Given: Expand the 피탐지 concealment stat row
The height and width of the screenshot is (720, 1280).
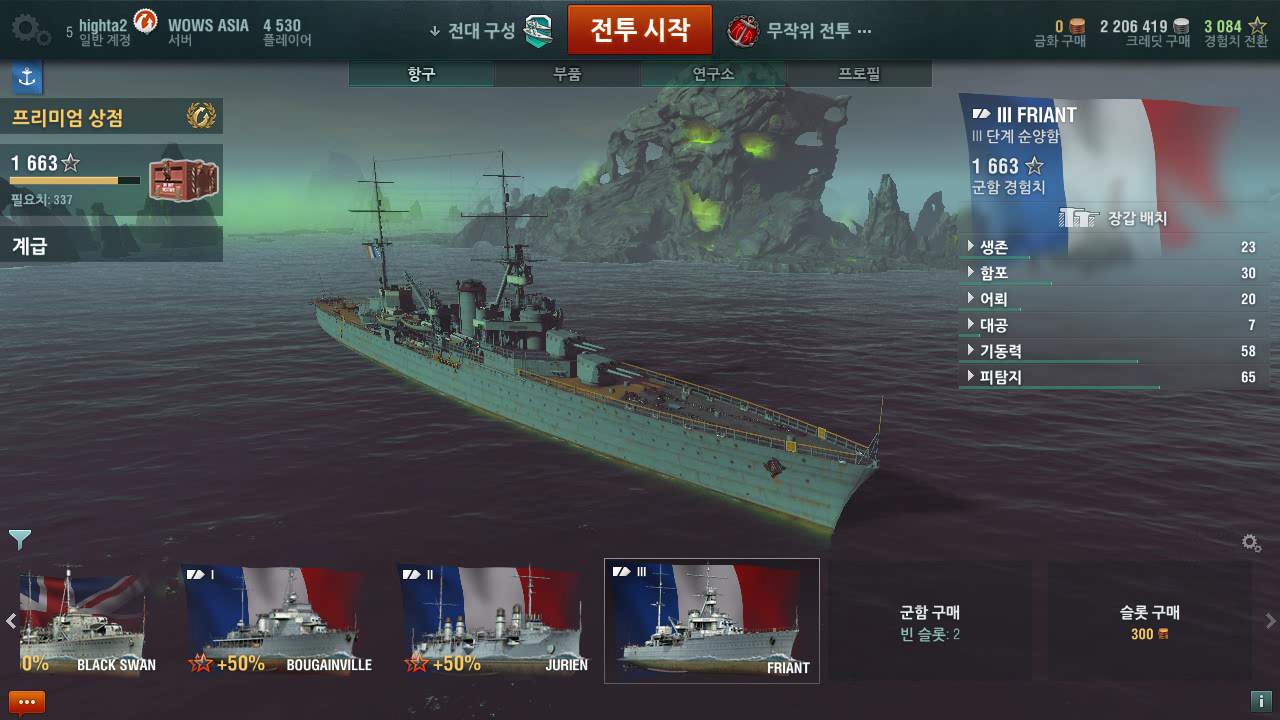Looking at the screenshot, I should click(x=1111, y=377).
